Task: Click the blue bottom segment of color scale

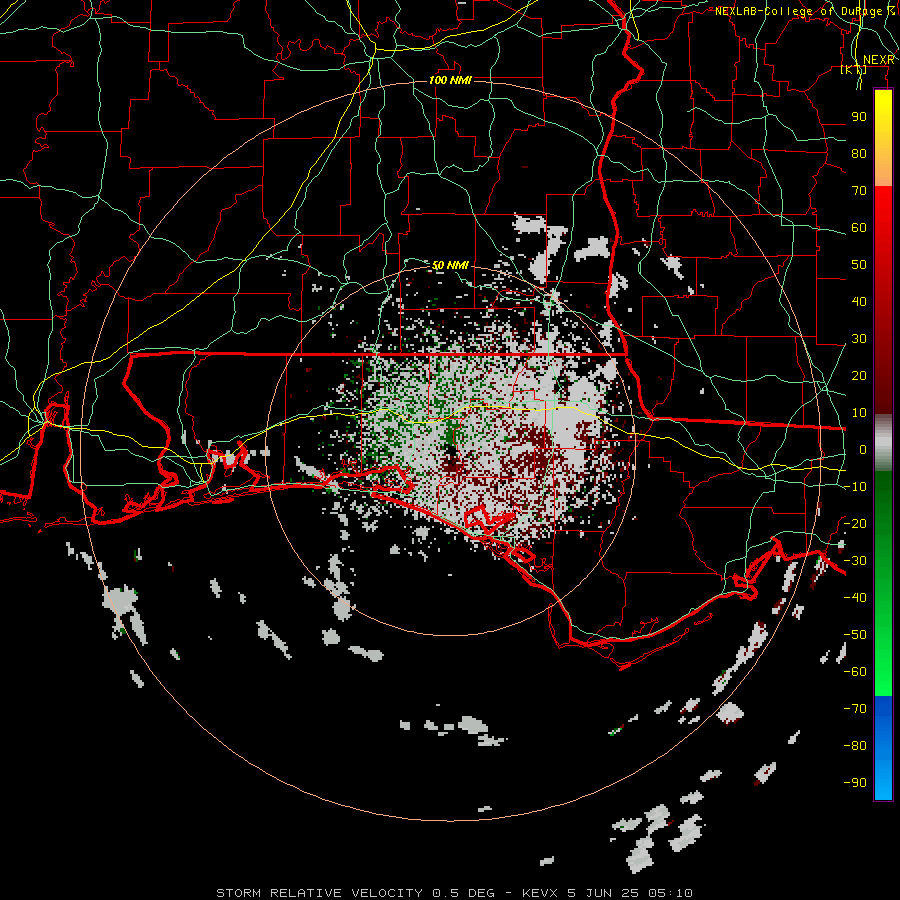Action: tap(883, 747)
